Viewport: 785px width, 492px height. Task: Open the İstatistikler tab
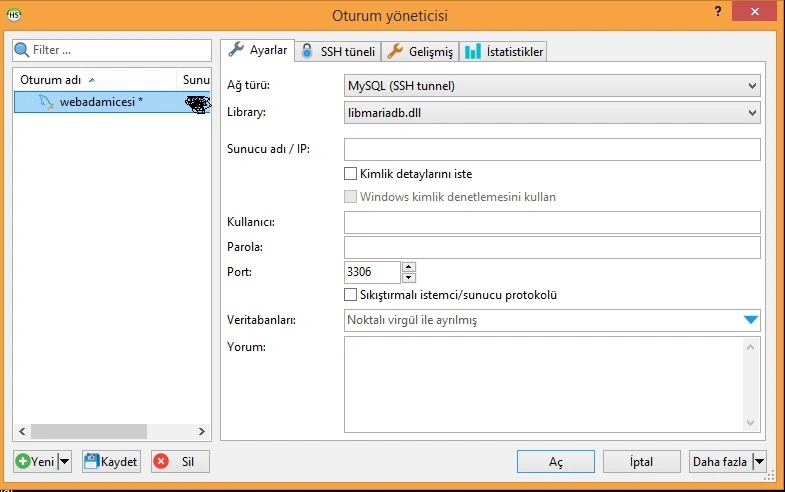[x=503, y=52]
